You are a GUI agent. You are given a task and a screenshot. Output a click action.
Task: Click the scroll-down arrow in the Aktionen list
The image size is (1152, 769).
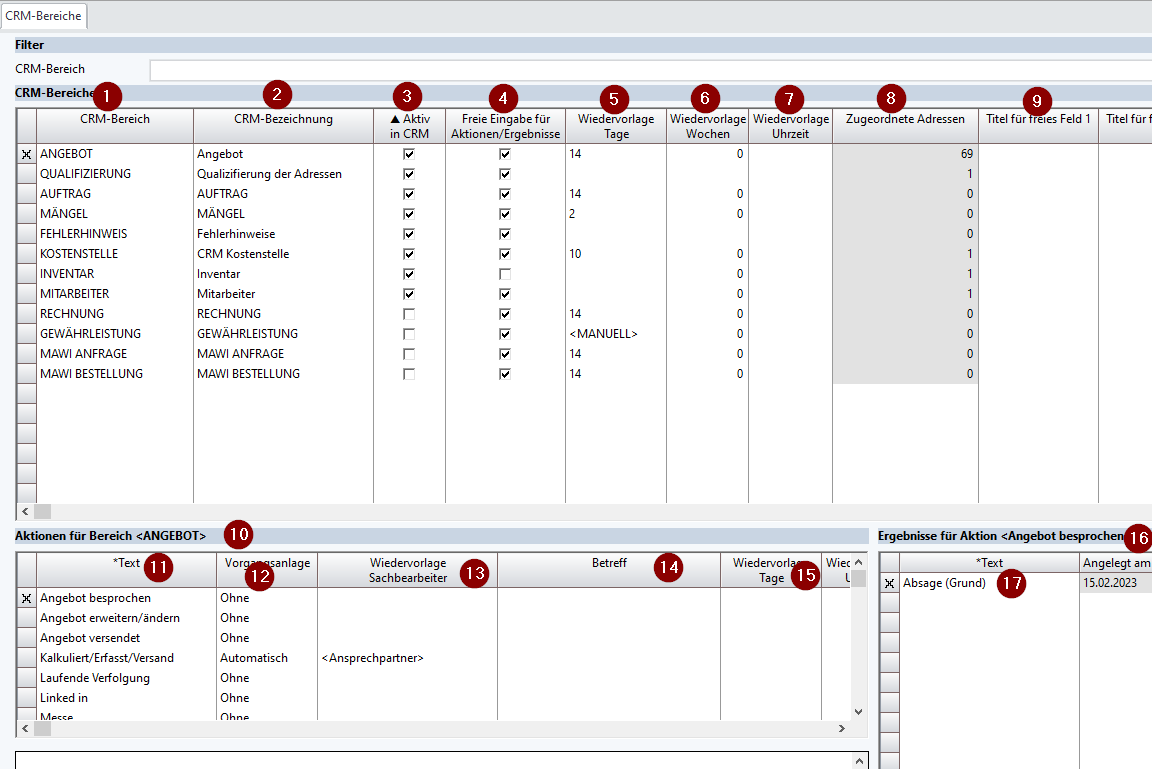(858, 711)
